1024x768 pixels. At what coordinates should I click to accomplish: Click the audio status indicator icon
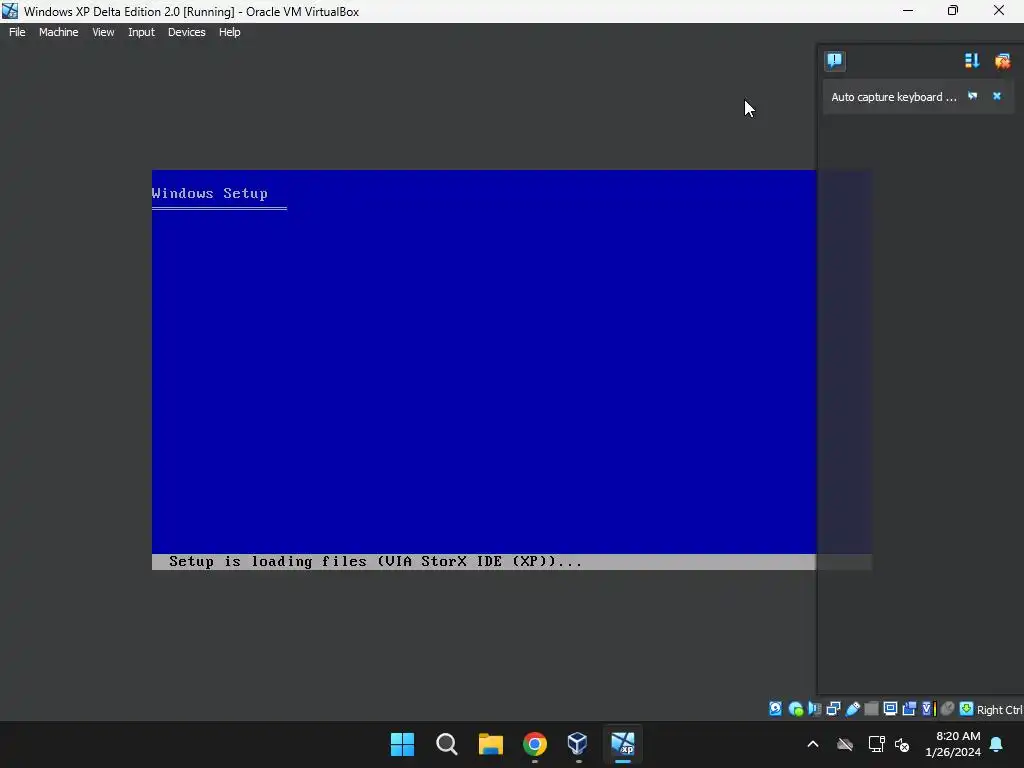(x=814, y=709)
